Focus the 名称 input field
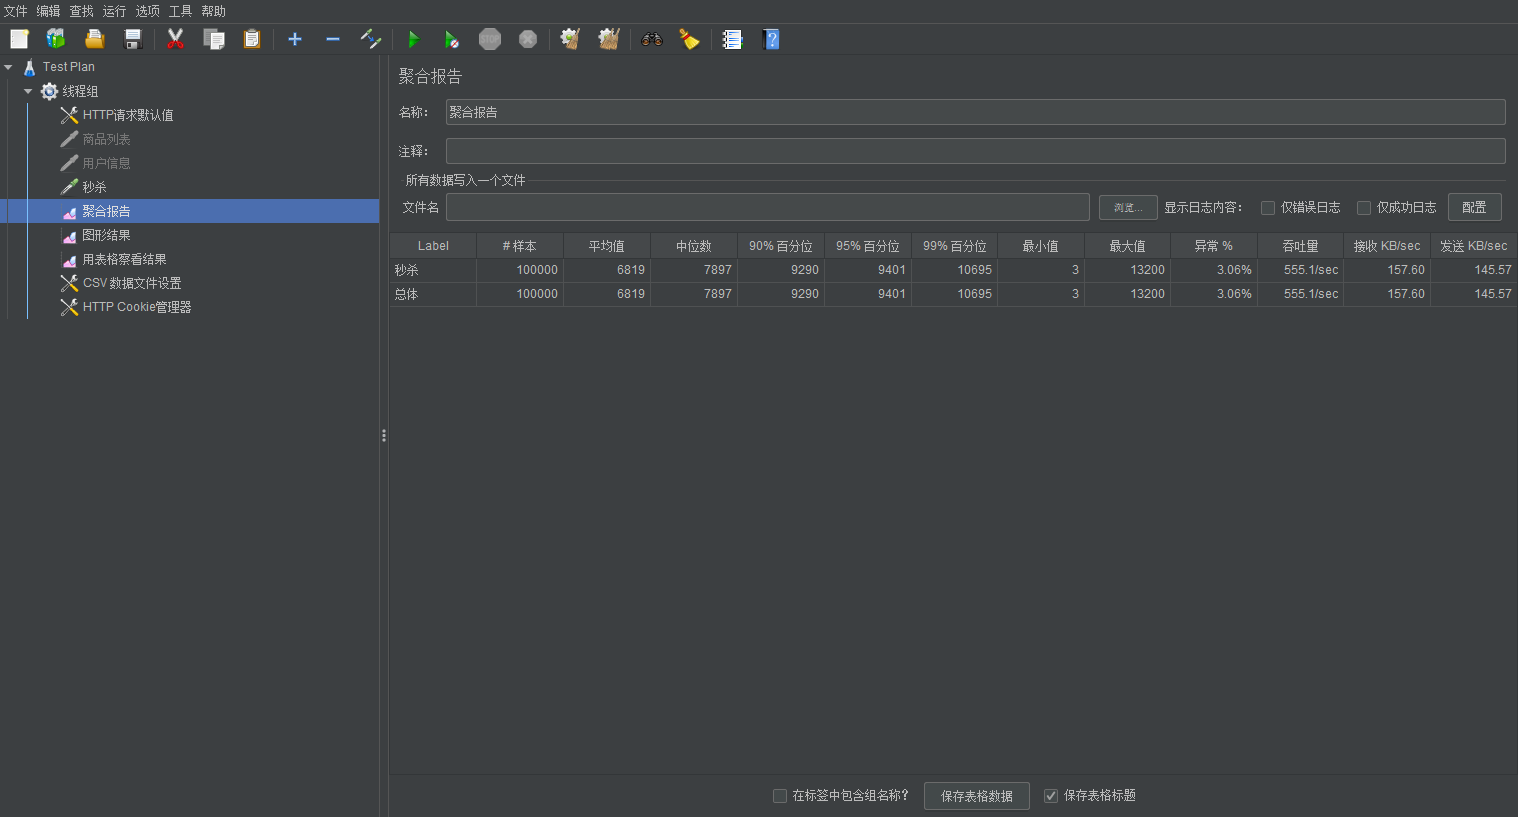This screenshot has width=1518, height=817. coord(976,112)
